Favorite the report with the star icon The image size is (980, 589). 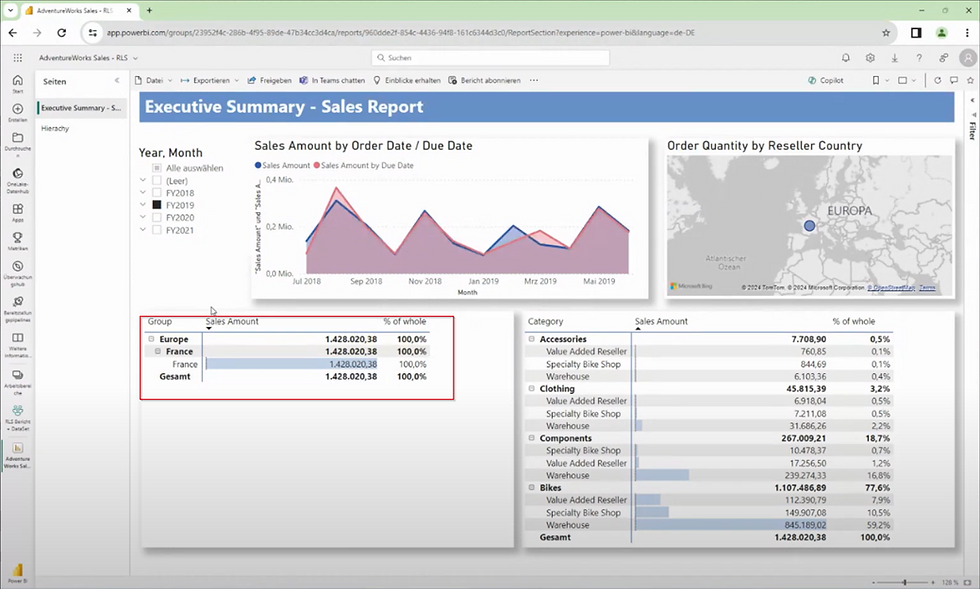pyautogui.click(x=970, y=80)
